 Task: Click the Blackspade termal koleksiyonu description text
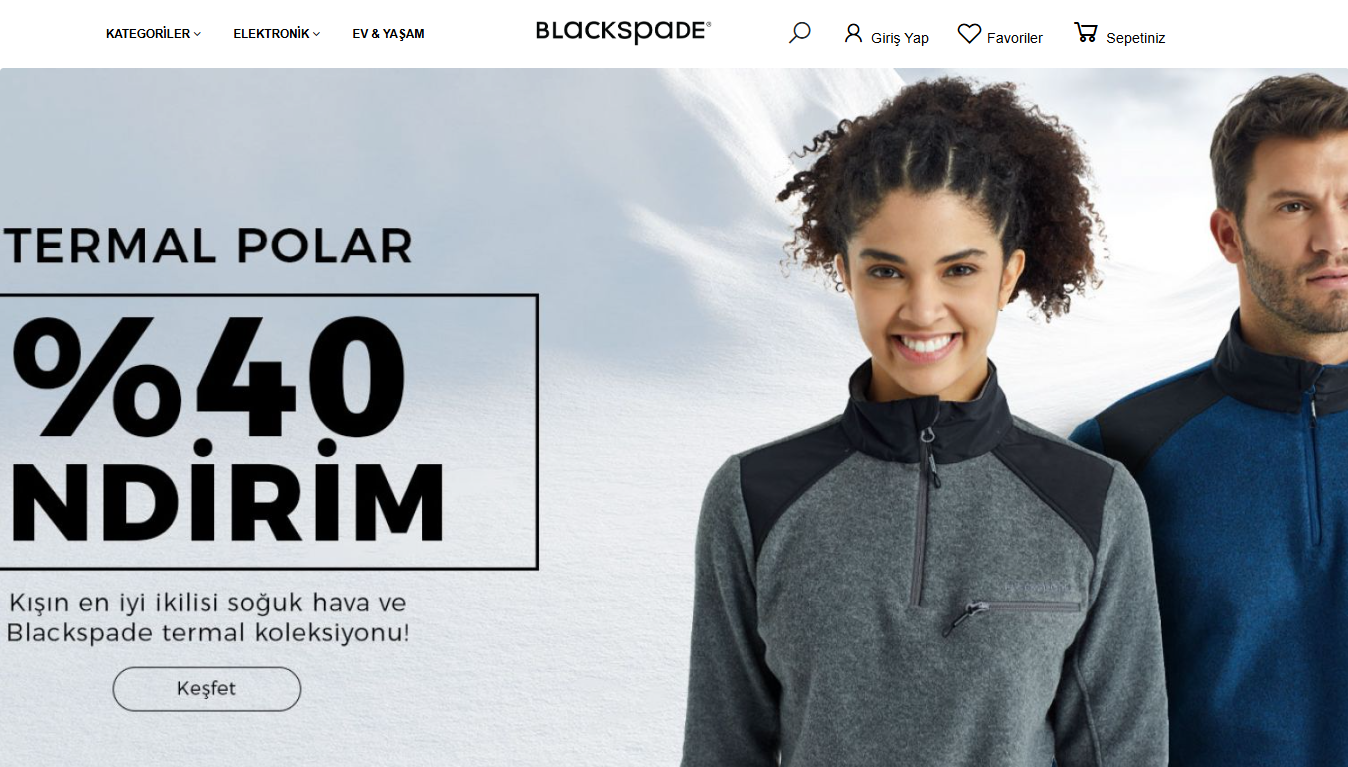coord(207,633)
